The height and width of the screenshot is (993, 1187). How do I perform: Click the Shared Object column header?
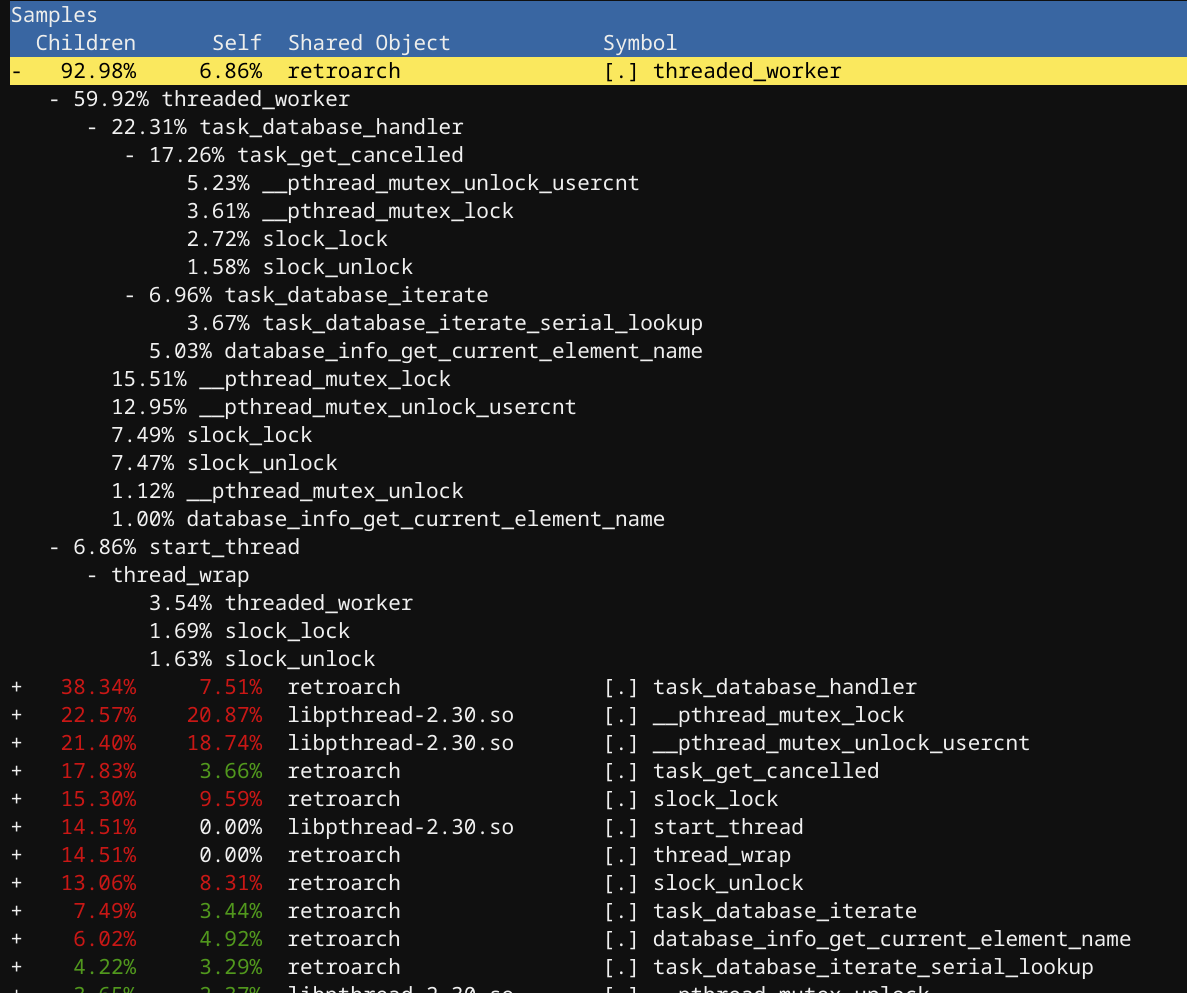(369, 43)
